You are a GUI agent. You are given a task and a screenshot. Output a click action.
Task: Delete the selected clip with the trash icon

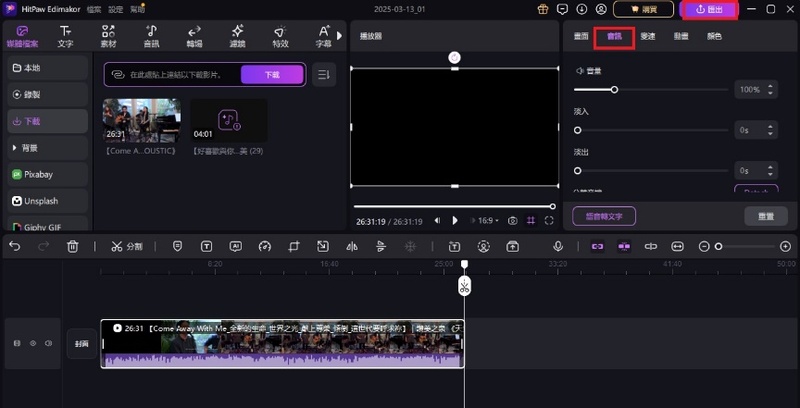click(x=72, y=247)
